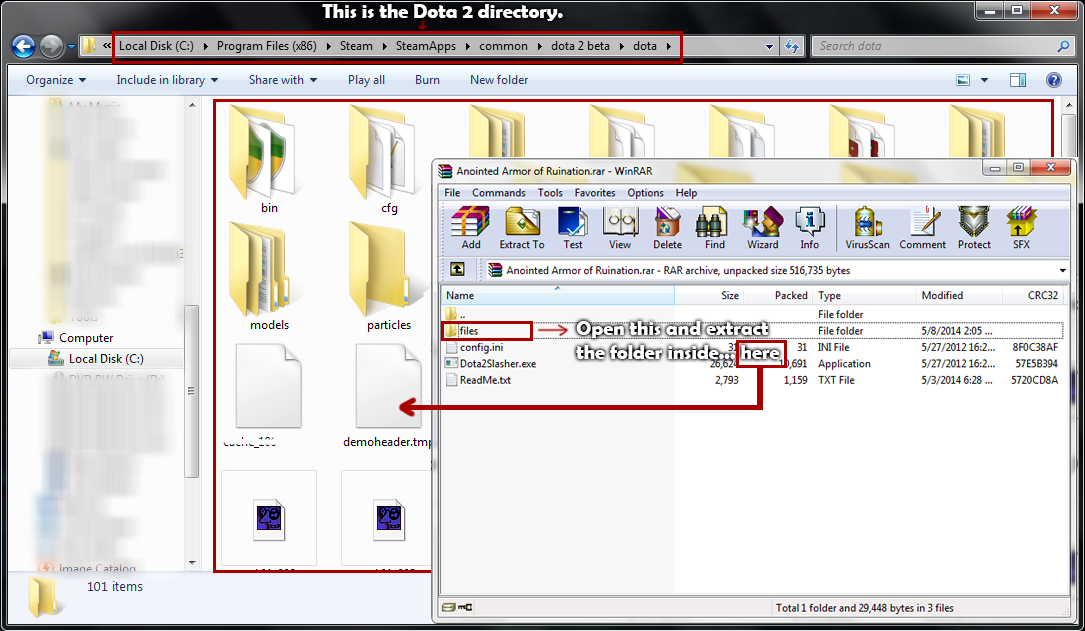Open the Organize dropdown in Explorer
1085x631 pixels.
coord(56,80)
